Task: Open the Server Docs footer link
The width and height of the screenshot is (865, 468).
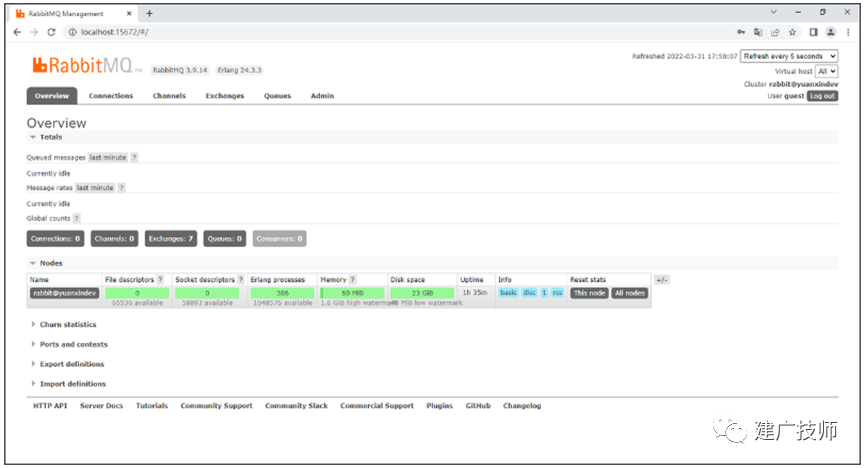Action: [102, 406]
